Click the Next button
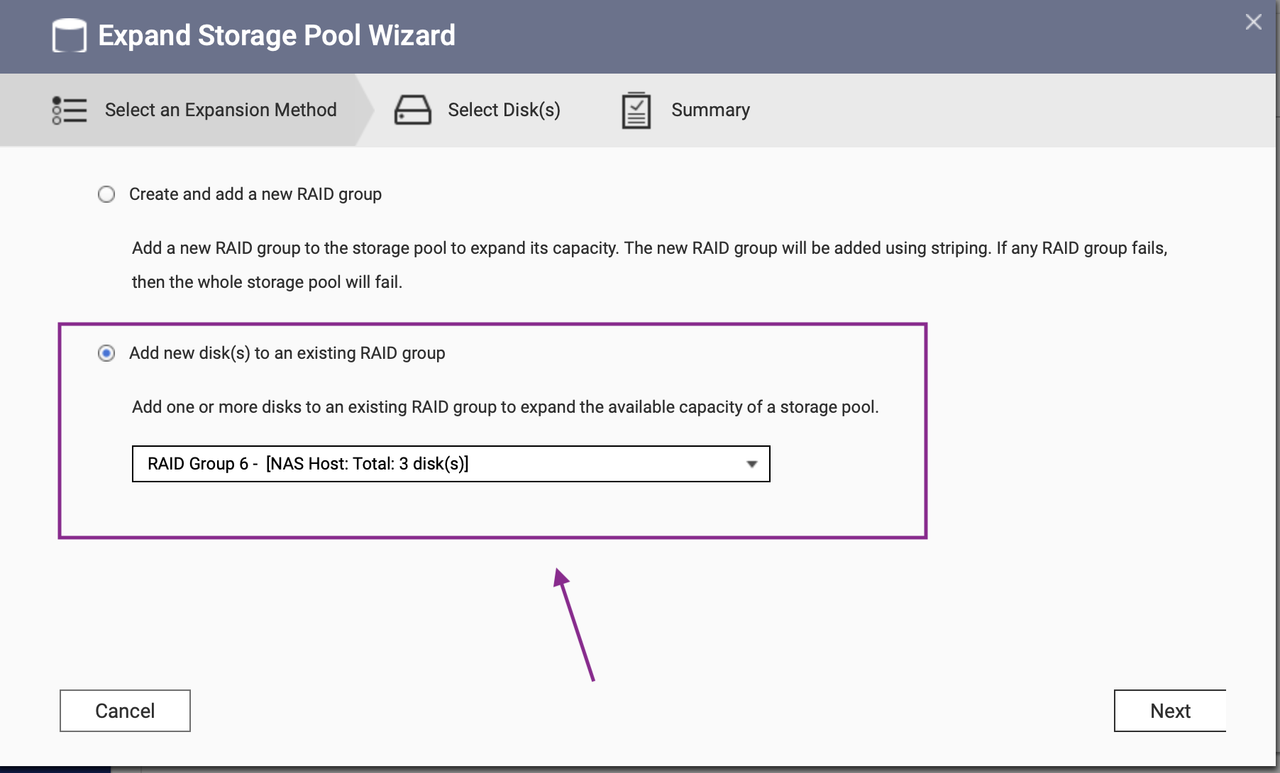This screenshot has height=773, width=1280. [x=1170, y=710]
